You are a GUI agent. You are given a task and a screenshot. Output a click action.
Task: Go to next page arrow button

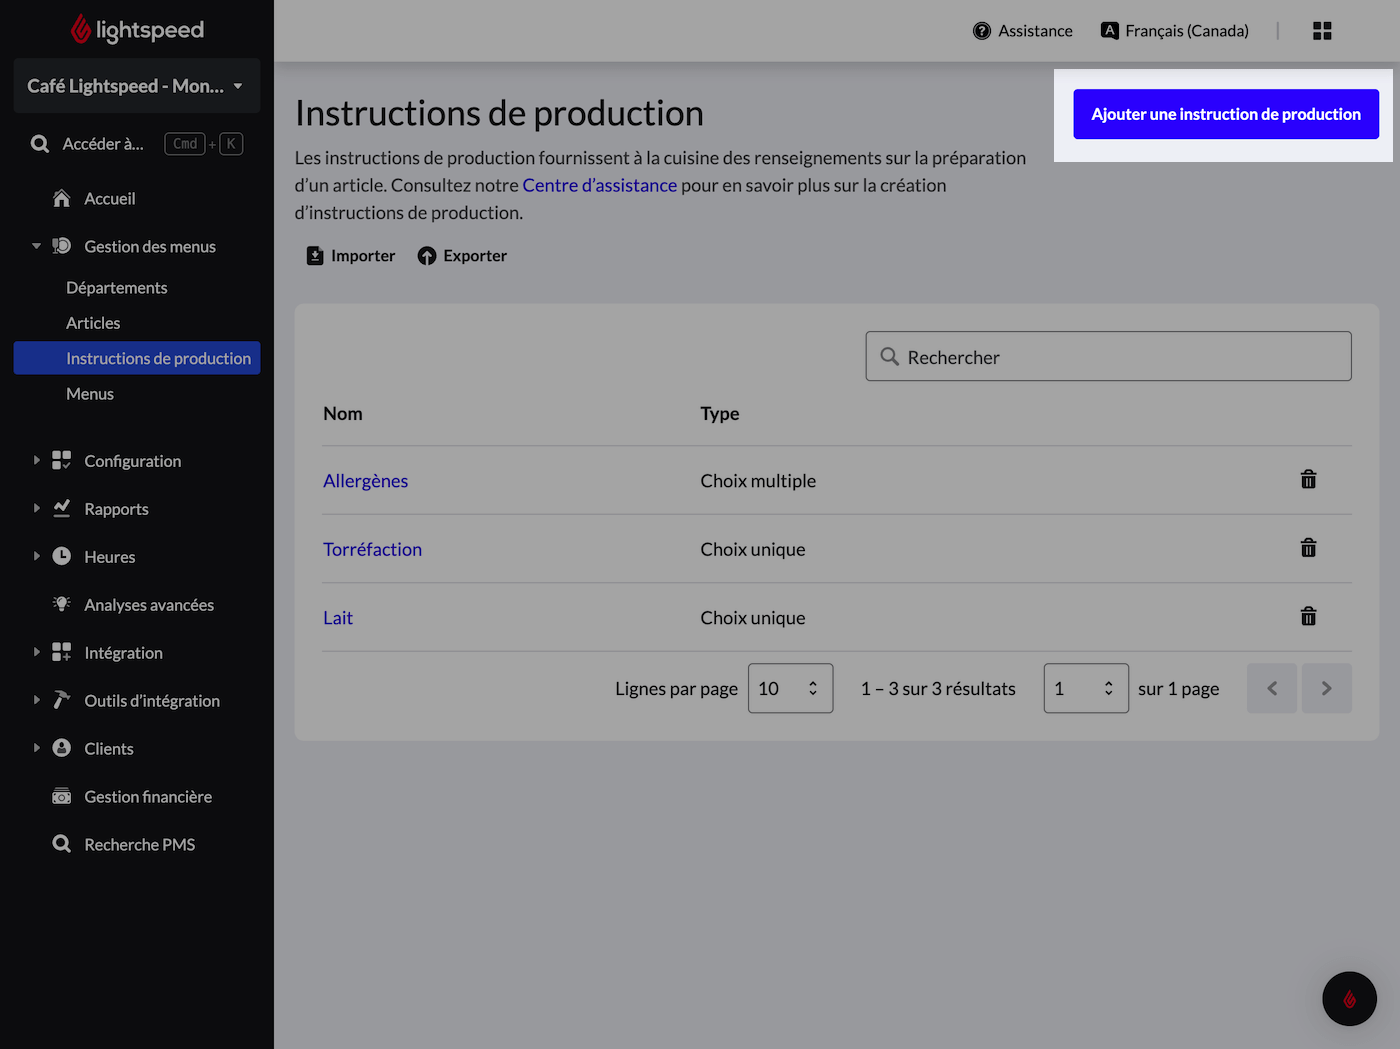coord(1326,688)
